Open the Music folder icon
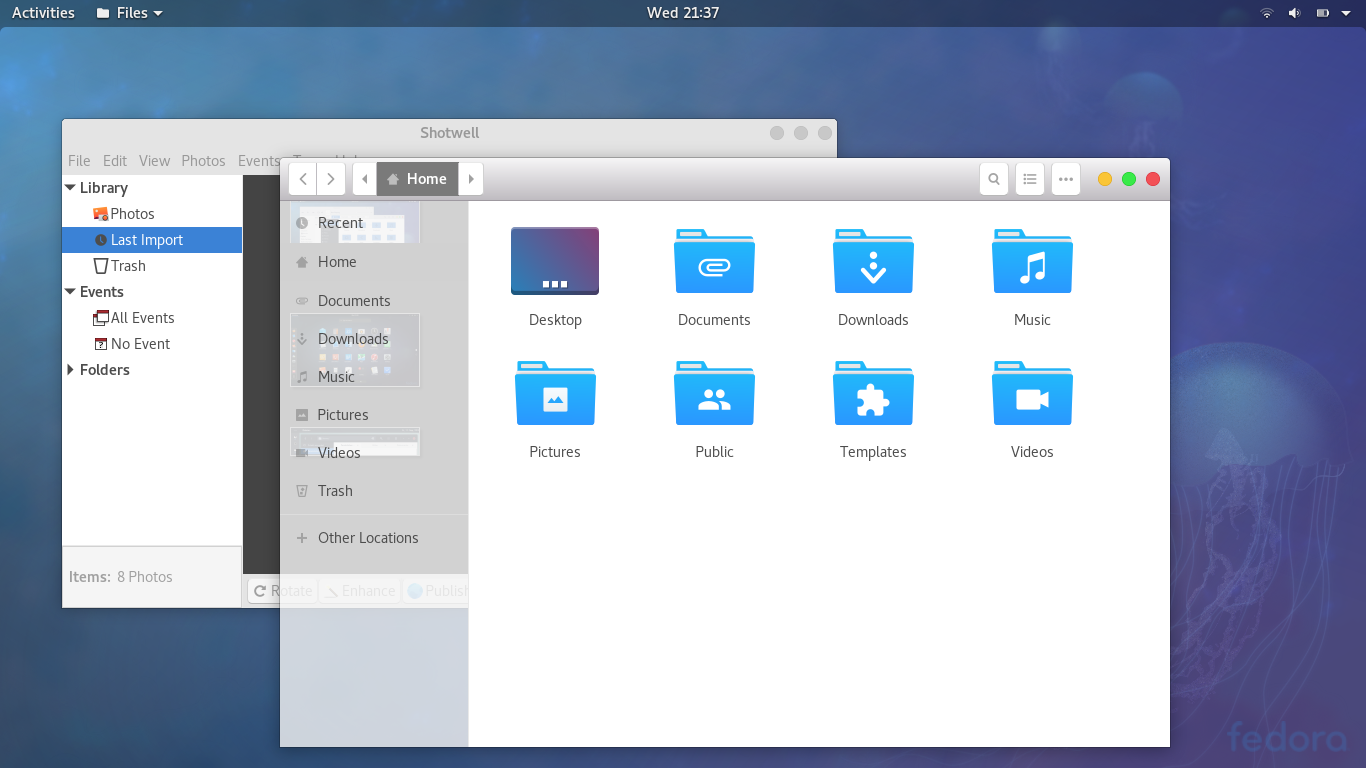Screen dimensions: 1366x768 pos(1032,262)
